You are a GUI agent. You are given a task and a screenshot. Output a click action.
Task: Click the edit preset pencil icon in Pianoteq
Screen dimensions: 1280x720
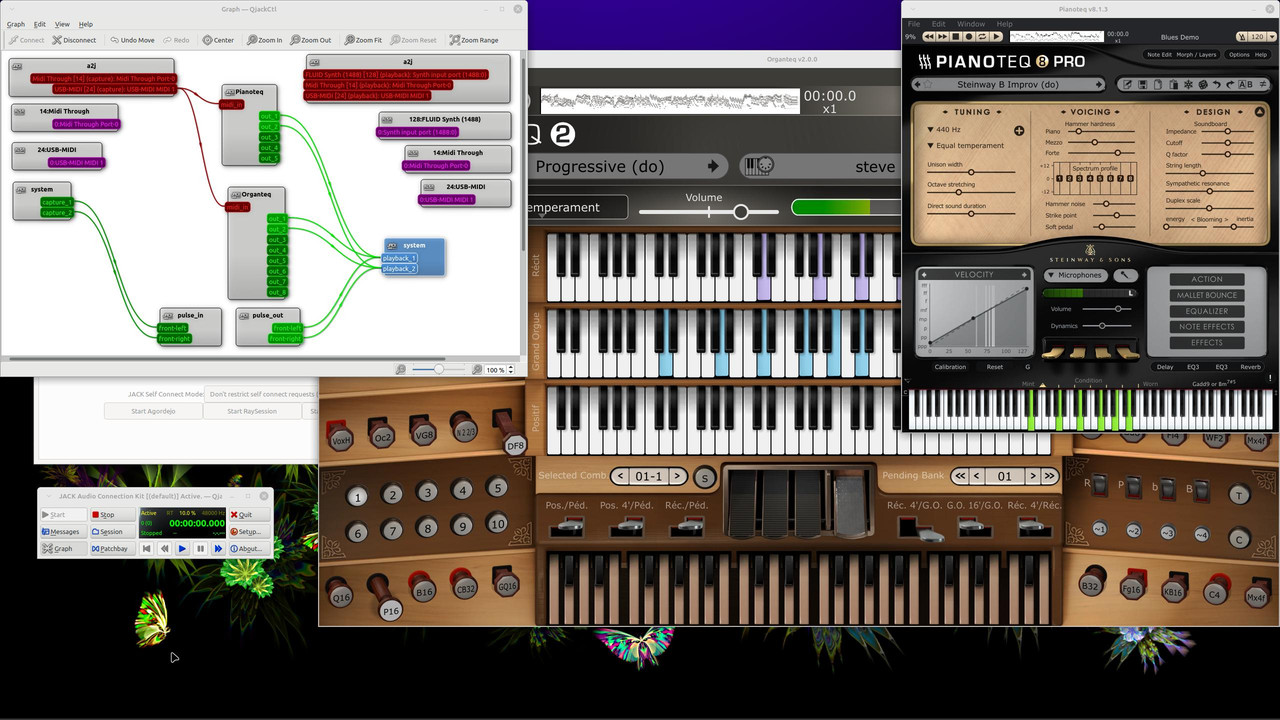tap(1127, 85)
